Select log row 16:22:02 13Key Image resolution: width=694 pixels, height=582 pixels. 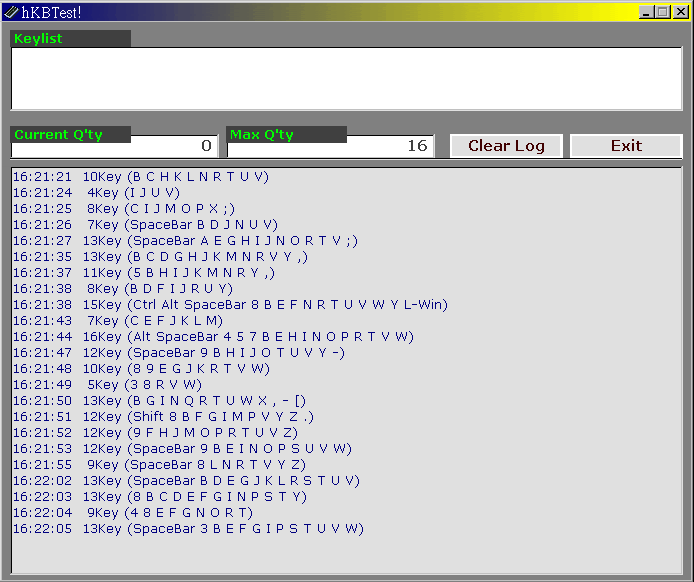pyautogui.click(x=186, y=481)
